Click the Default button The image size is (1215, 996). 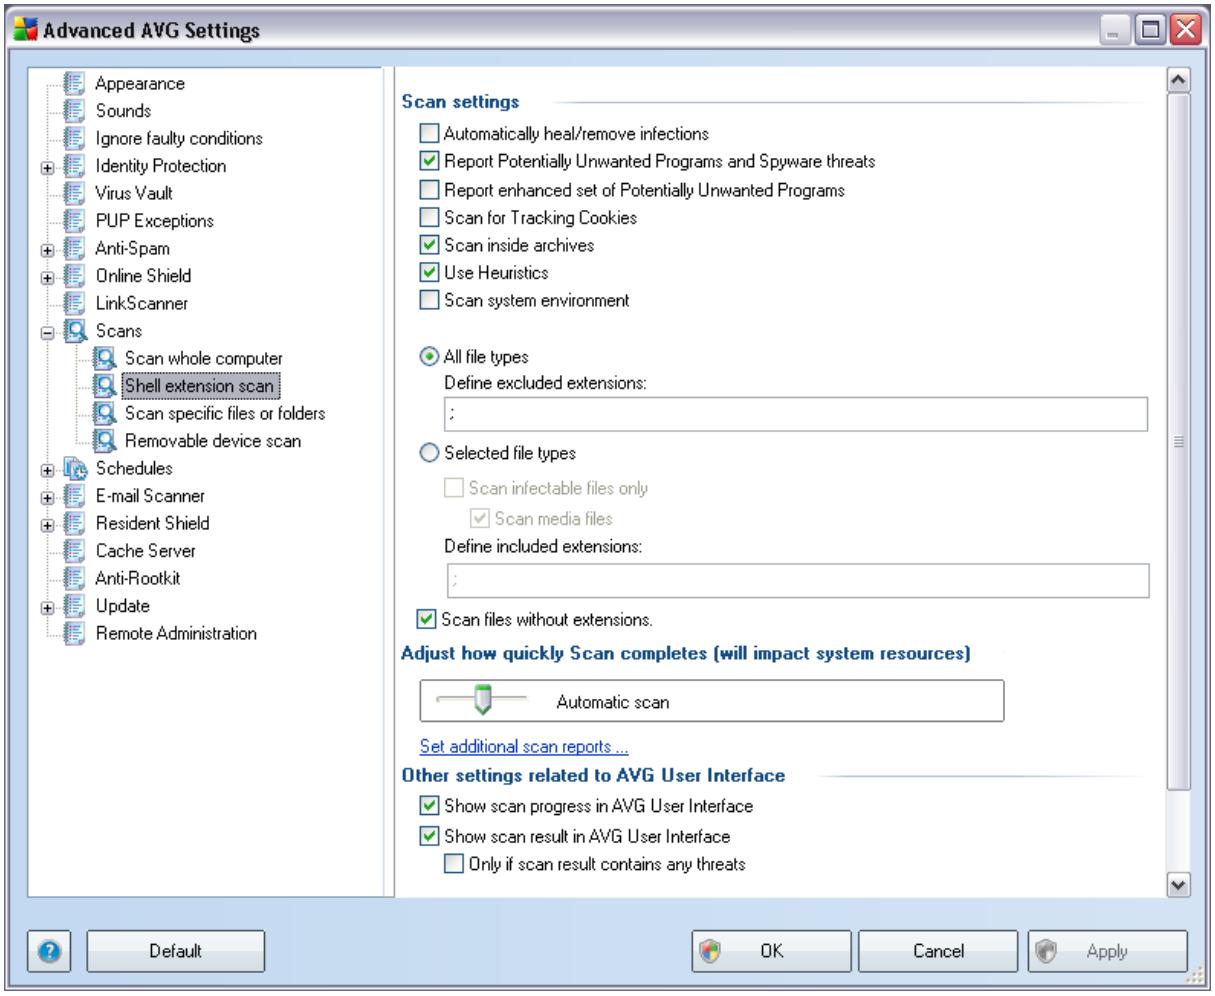176,951
